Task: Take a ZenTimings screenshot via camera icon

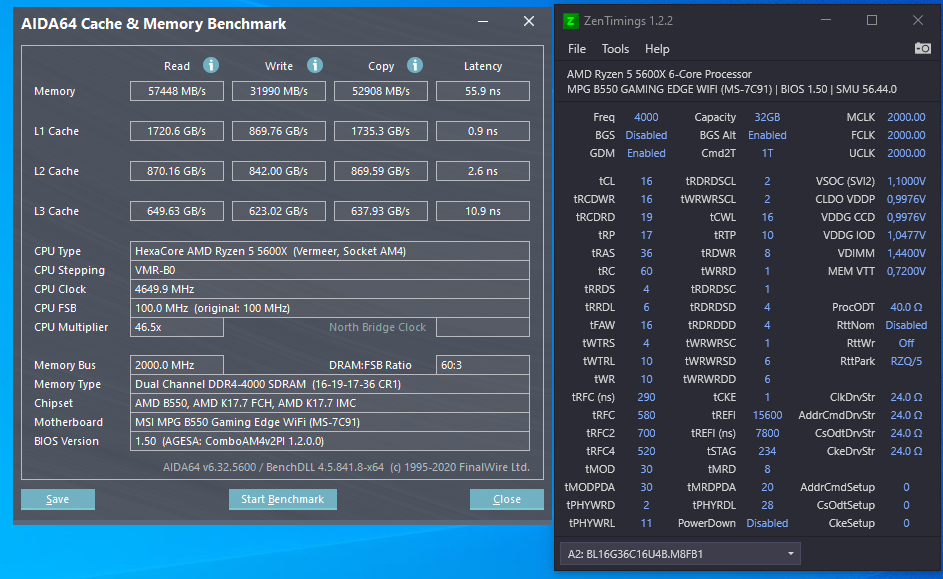Action: [923, 48]
